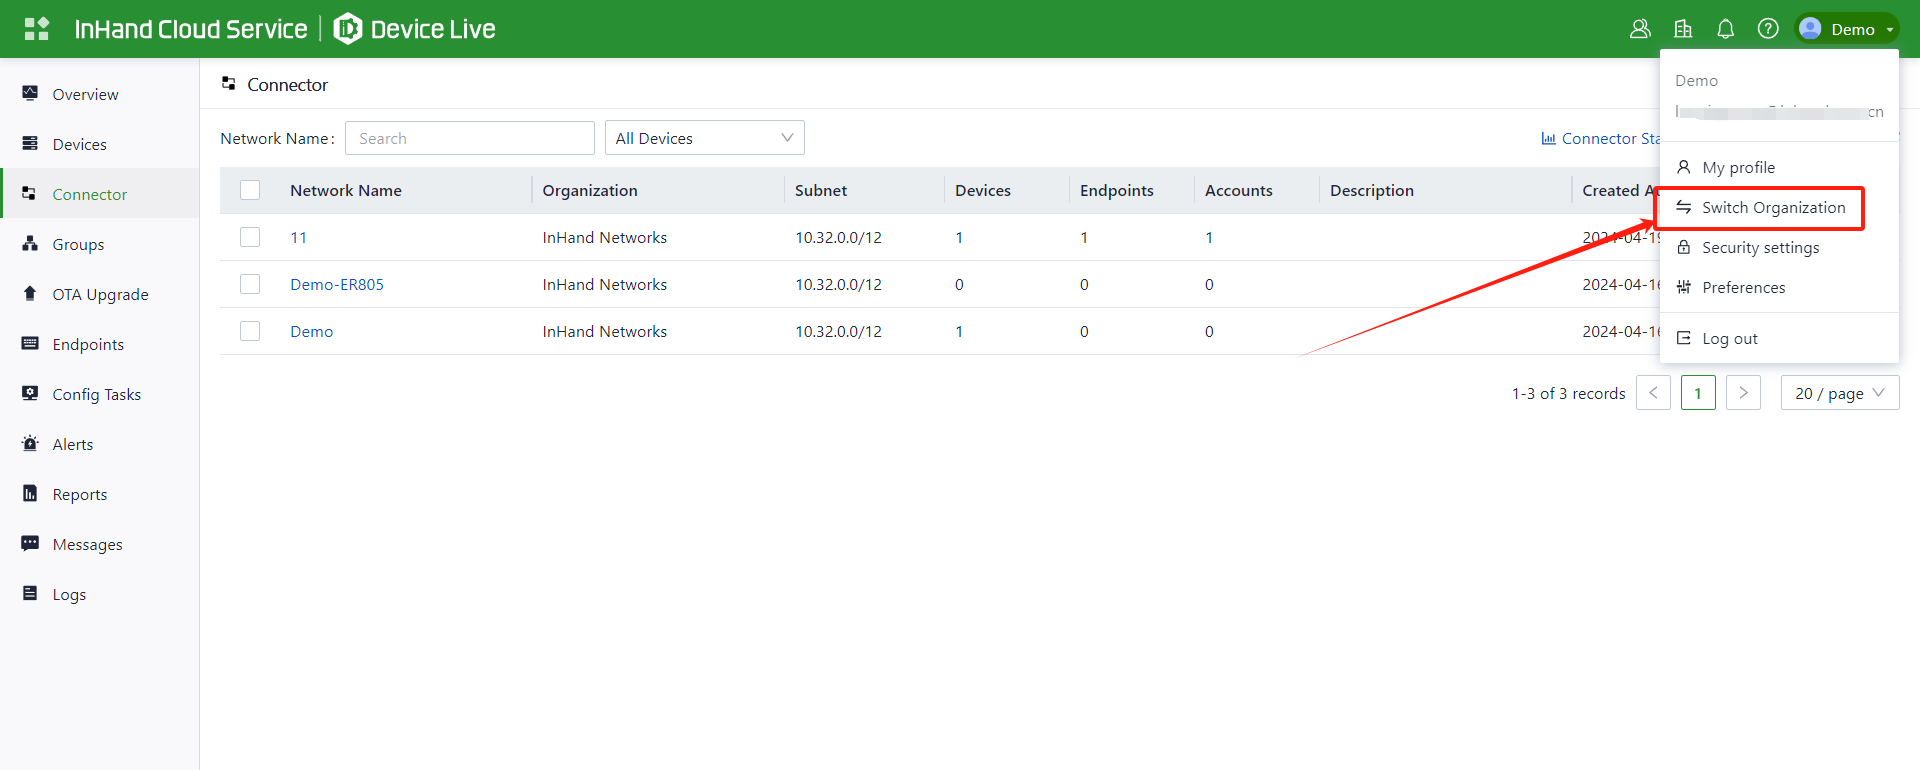
Task: Click the user account icon in header
Action: coord(1640,29)
